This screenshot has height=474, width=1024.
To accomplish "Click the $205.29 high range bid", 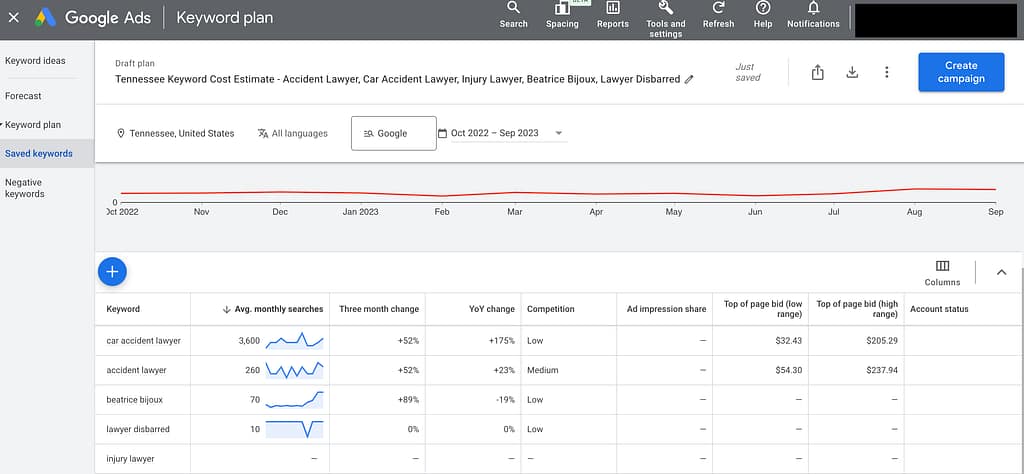I will 882,341.
